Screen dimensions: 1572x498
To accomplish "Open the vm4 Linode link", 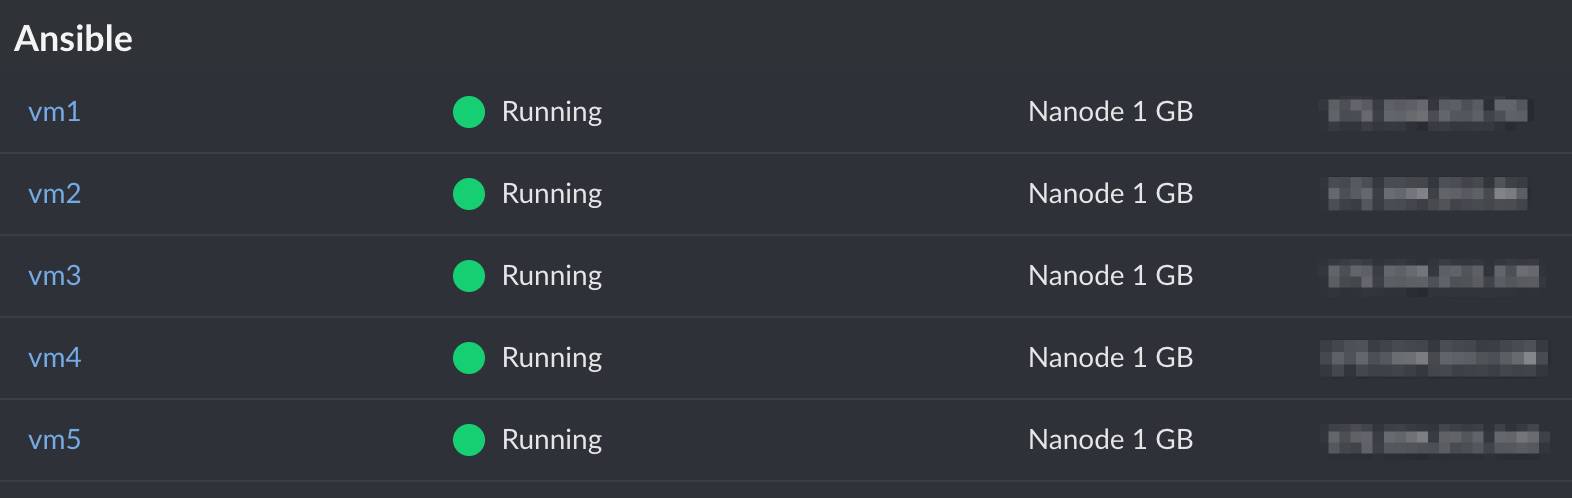I will point(54,358).
